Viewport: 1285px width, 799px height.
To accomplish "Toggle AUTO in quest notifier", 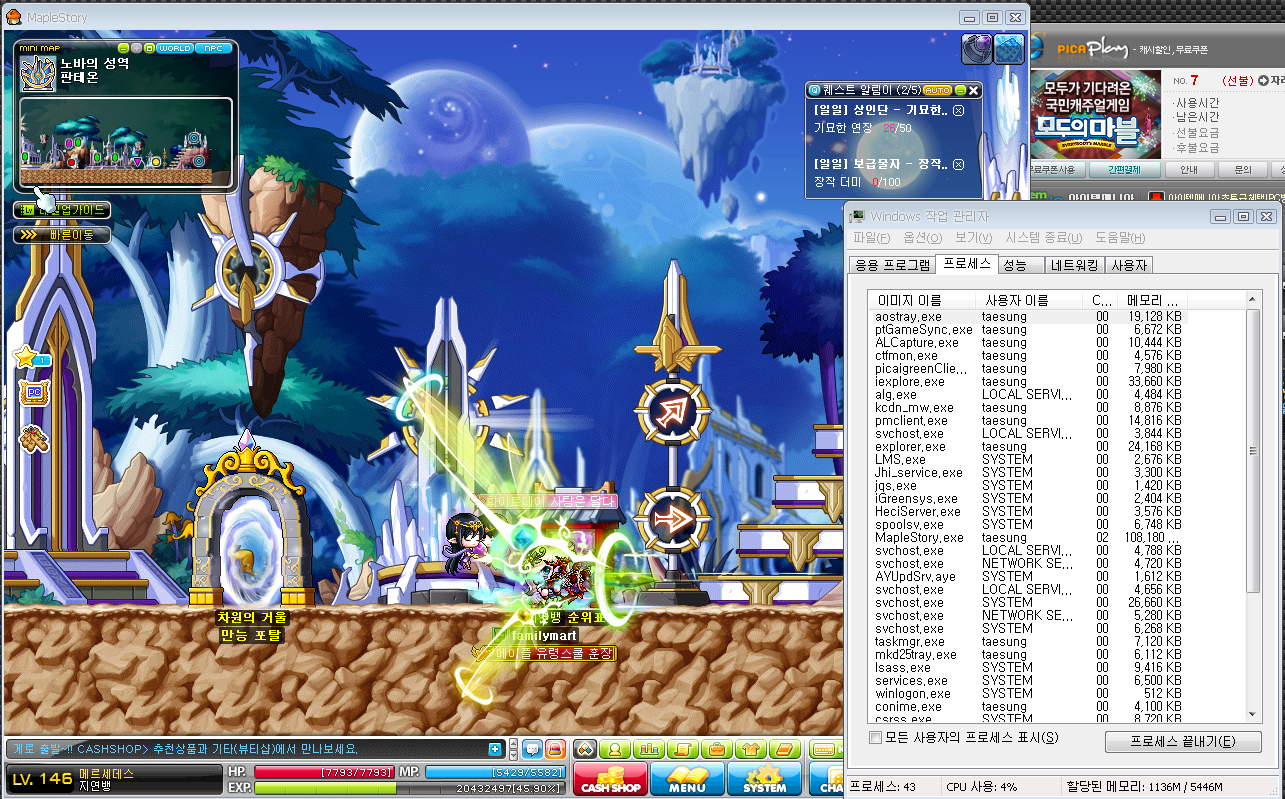I will (937, 90).
